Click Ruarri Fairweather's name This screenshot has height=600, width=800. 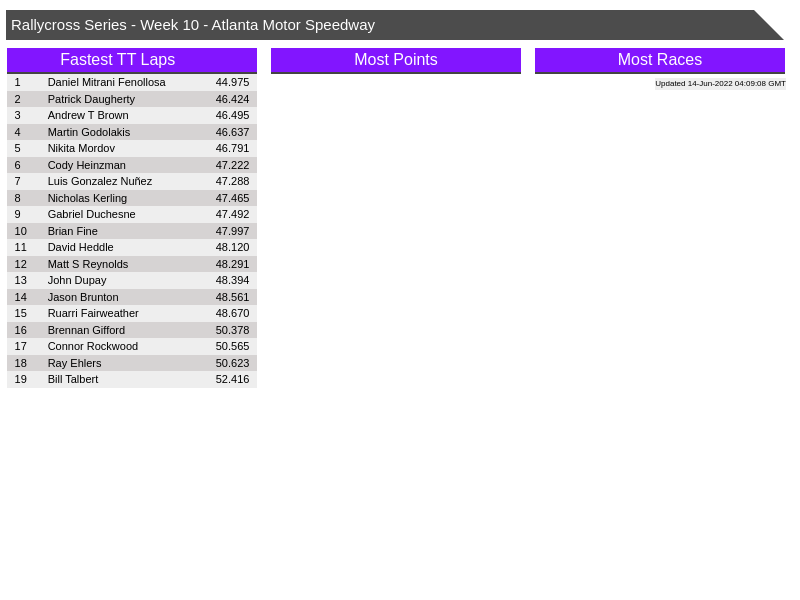coord(93,313)
